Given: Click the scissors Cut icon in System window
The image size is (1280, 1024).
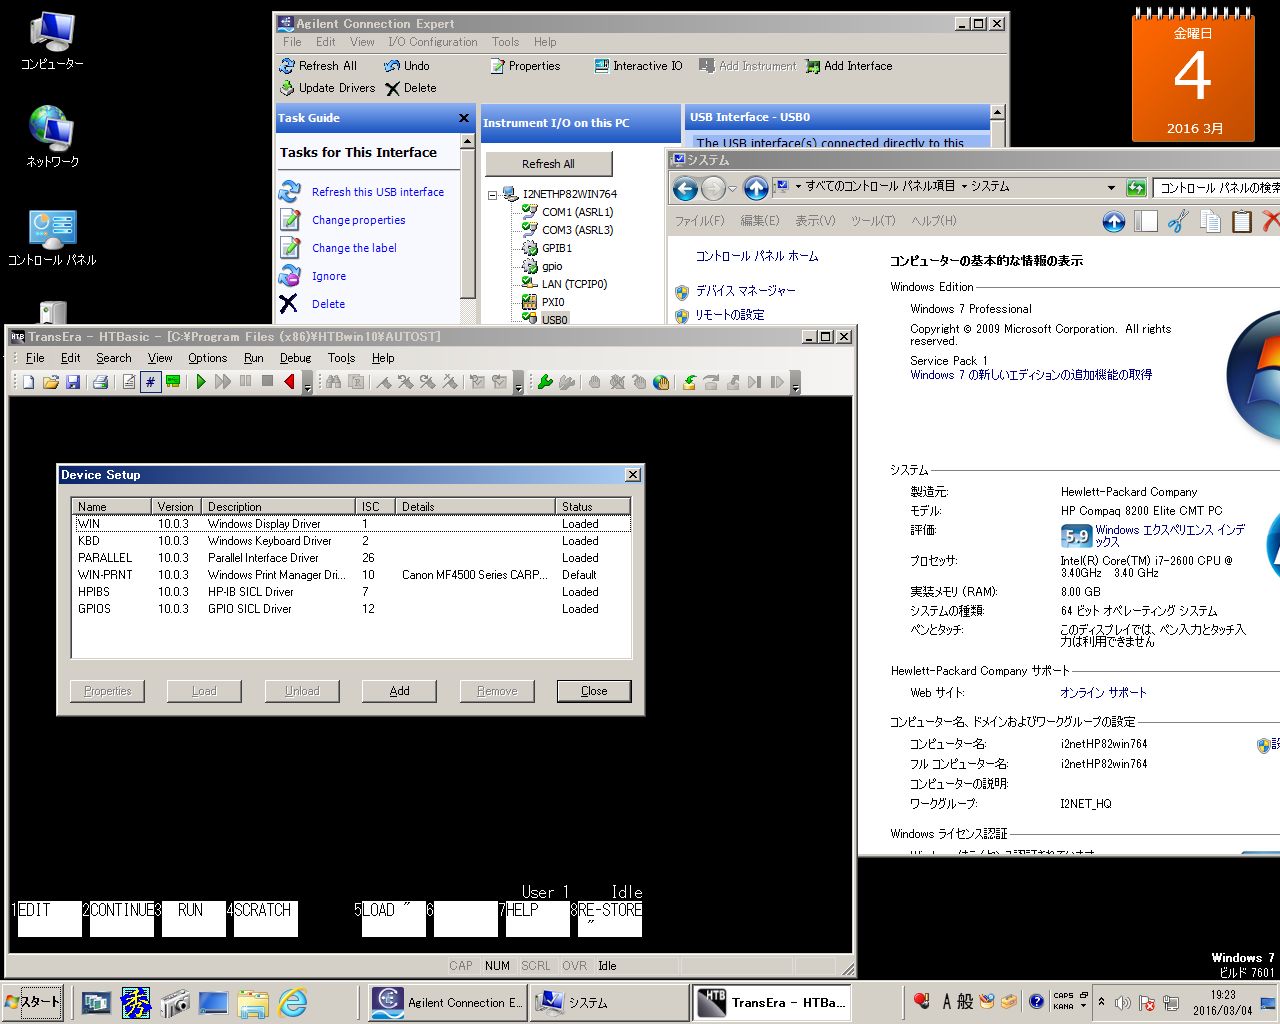Looking at the screenshot, I should (x=1178, y=221).
